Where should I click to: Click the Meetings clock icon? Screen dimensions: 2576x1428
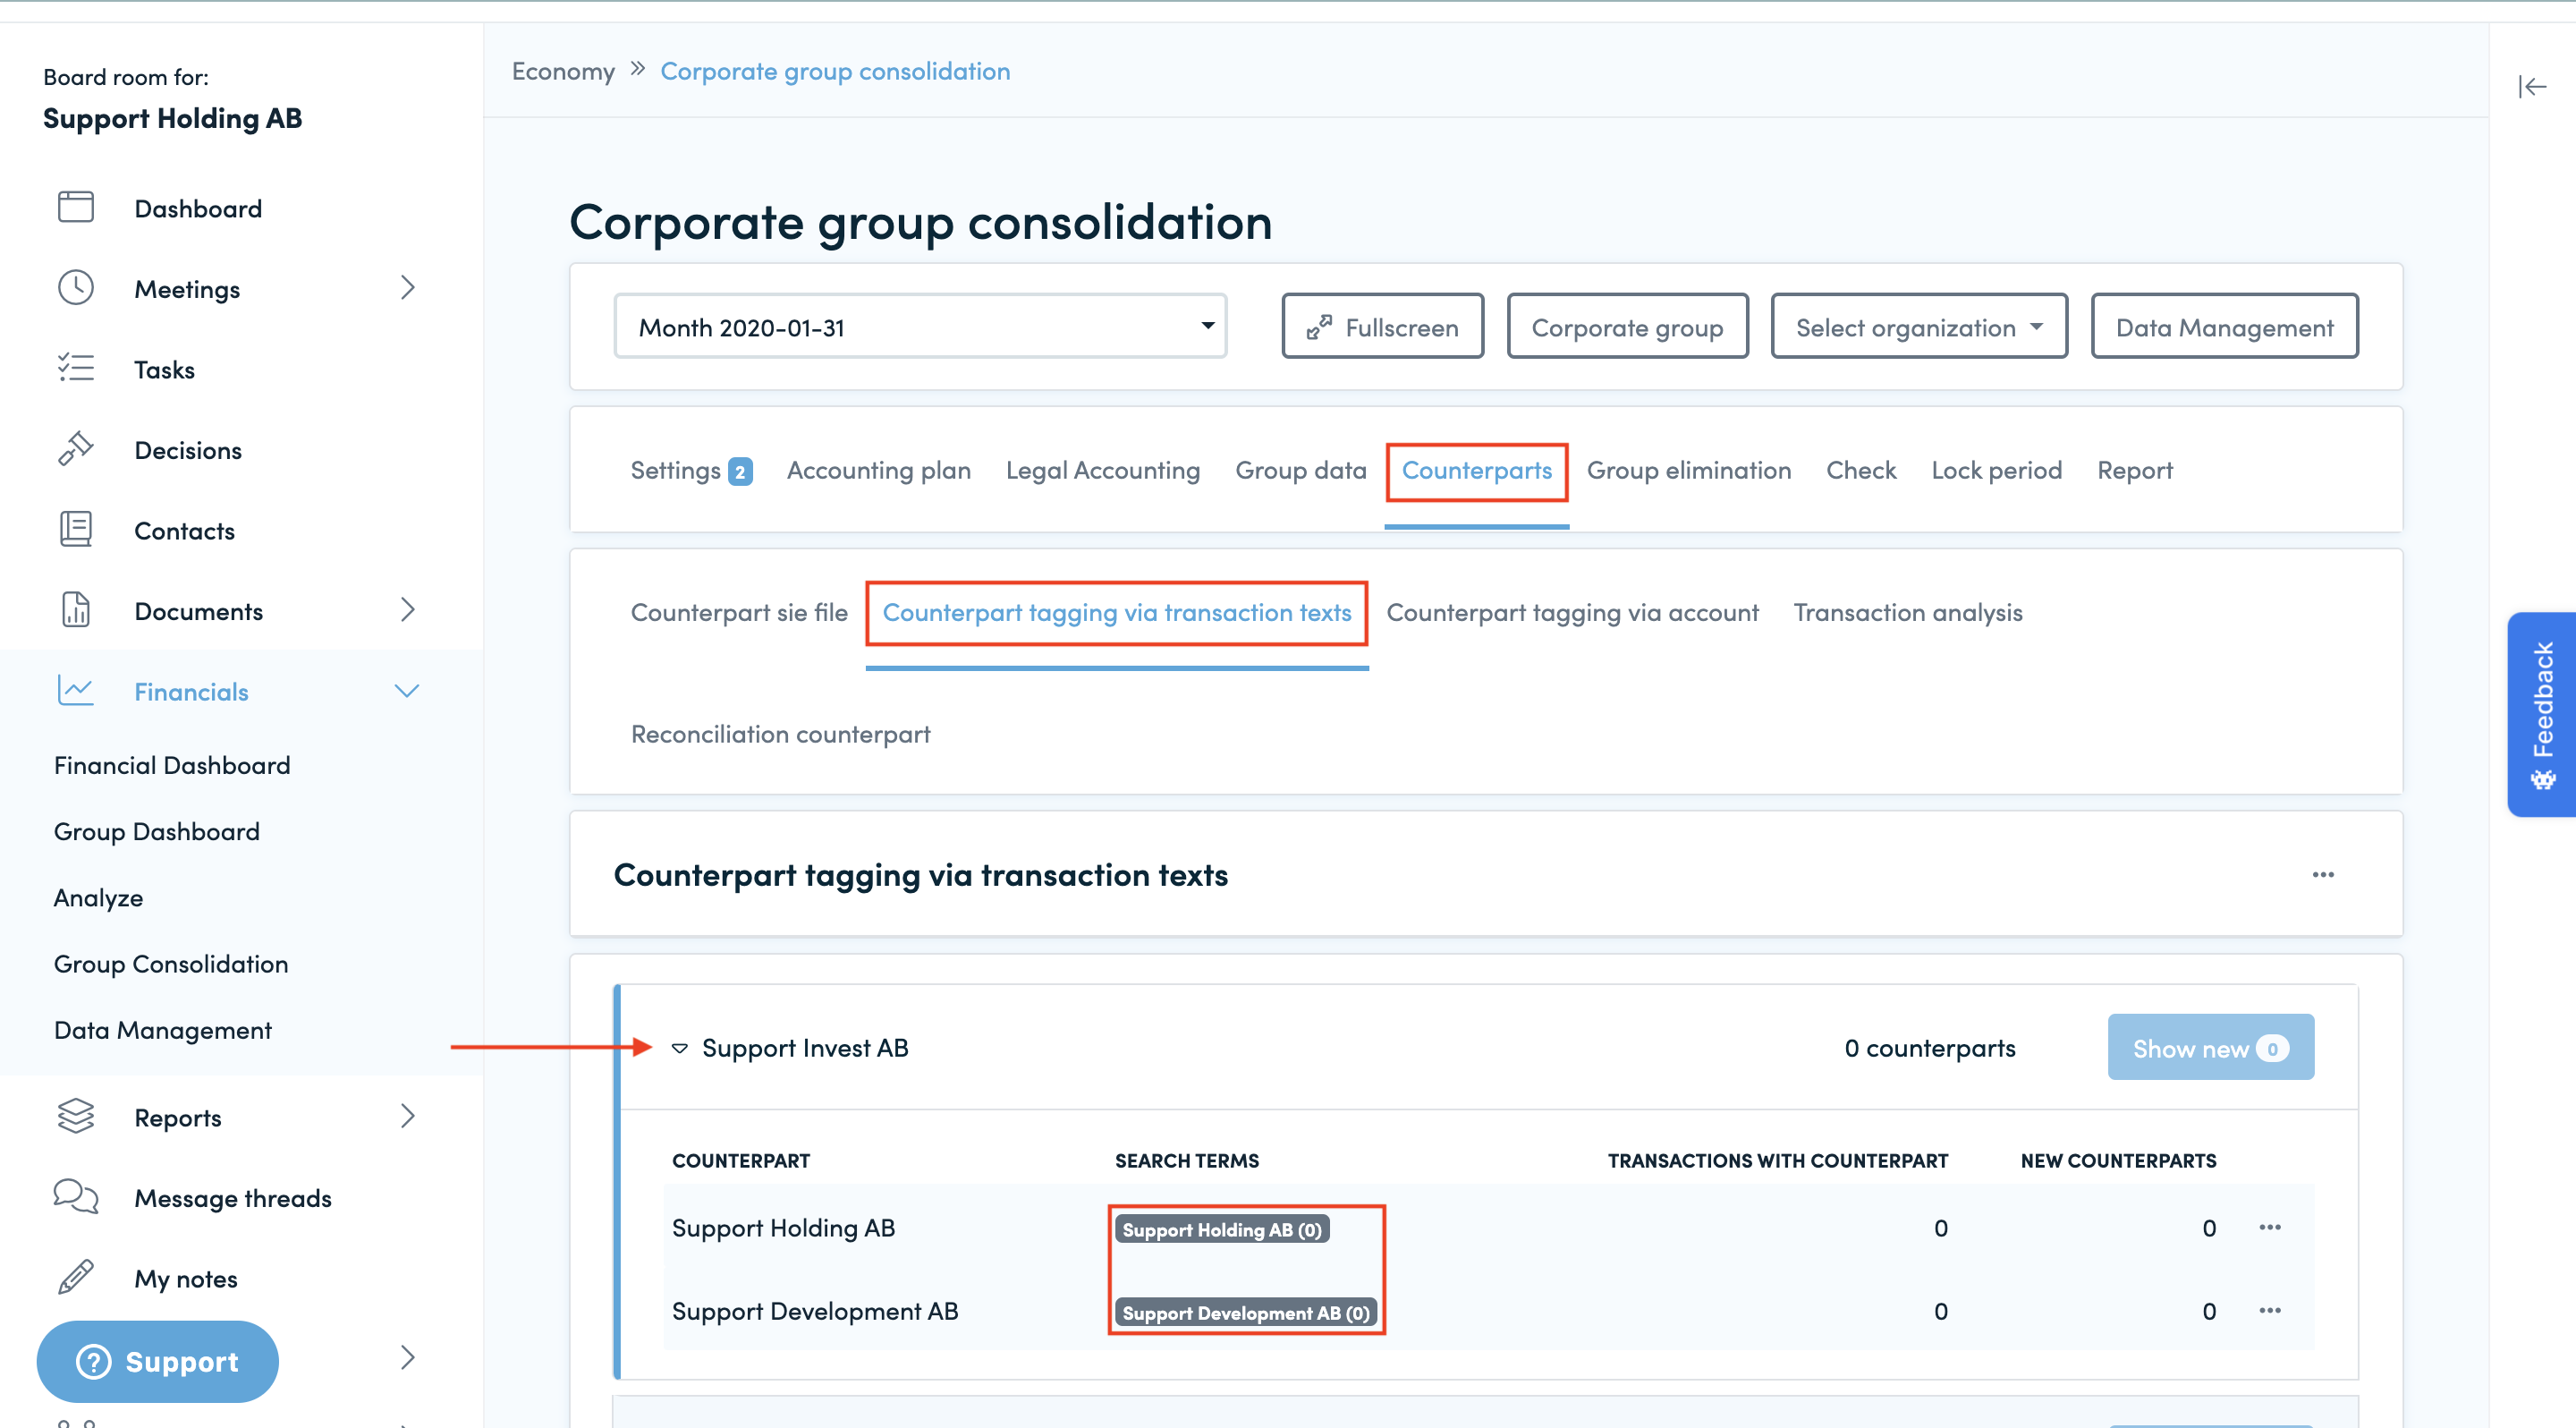click(75, 288)
